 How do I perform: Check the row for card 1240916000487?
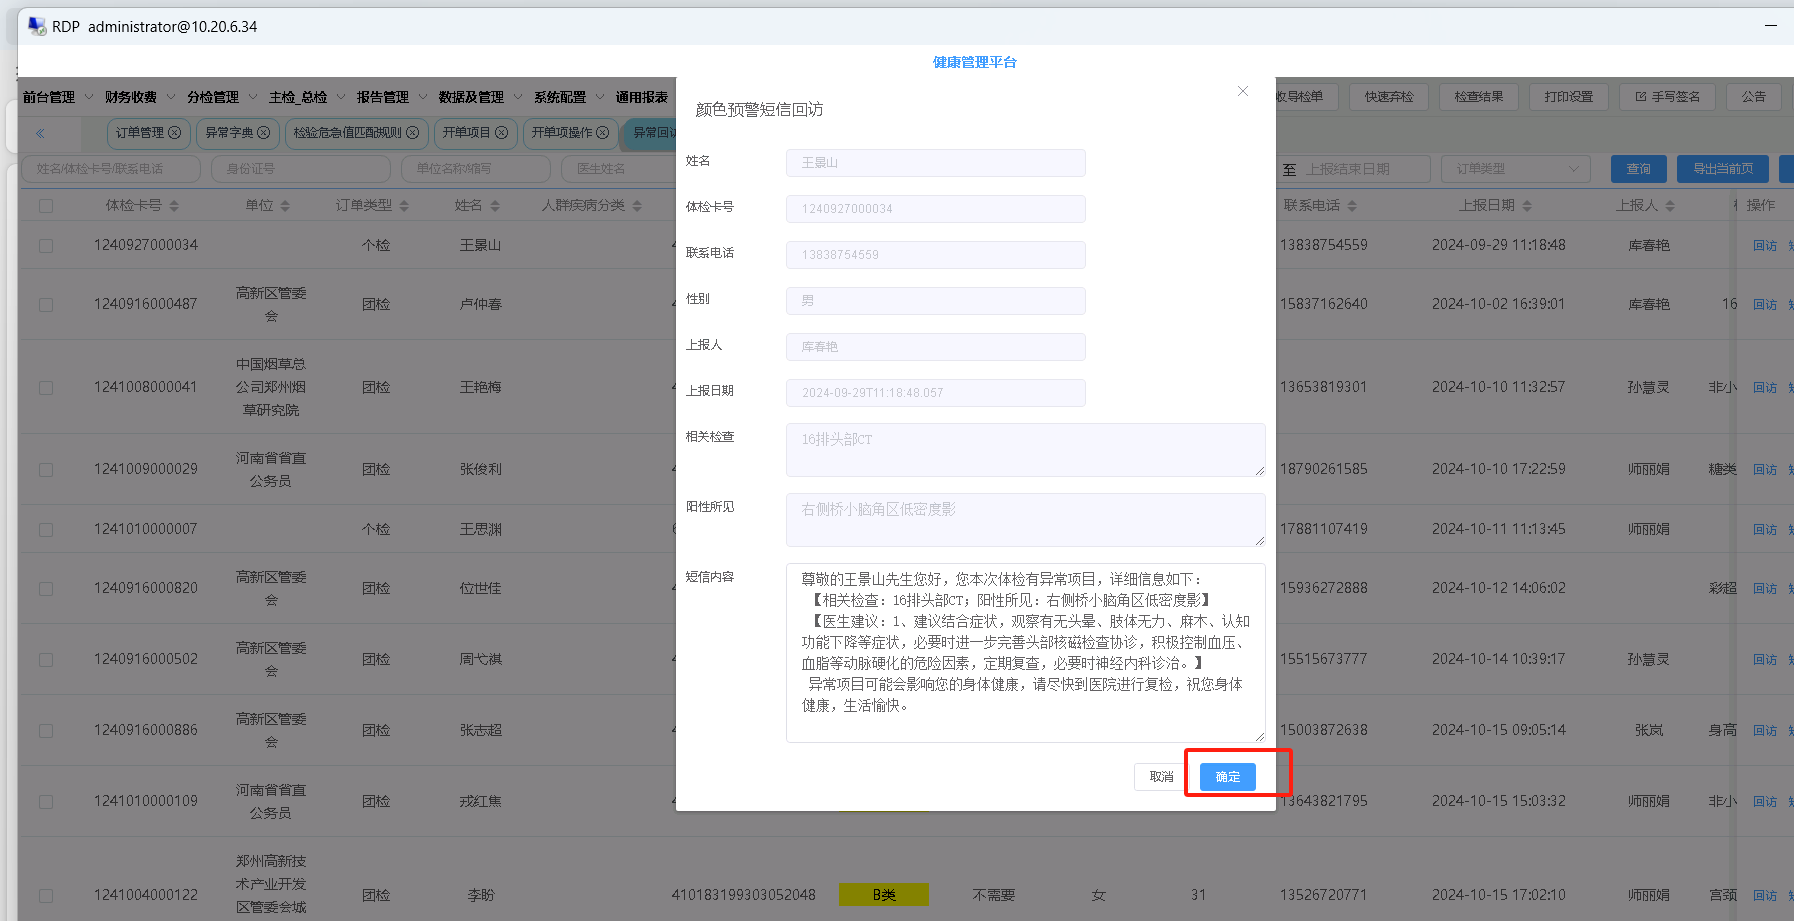pos(46,305)
